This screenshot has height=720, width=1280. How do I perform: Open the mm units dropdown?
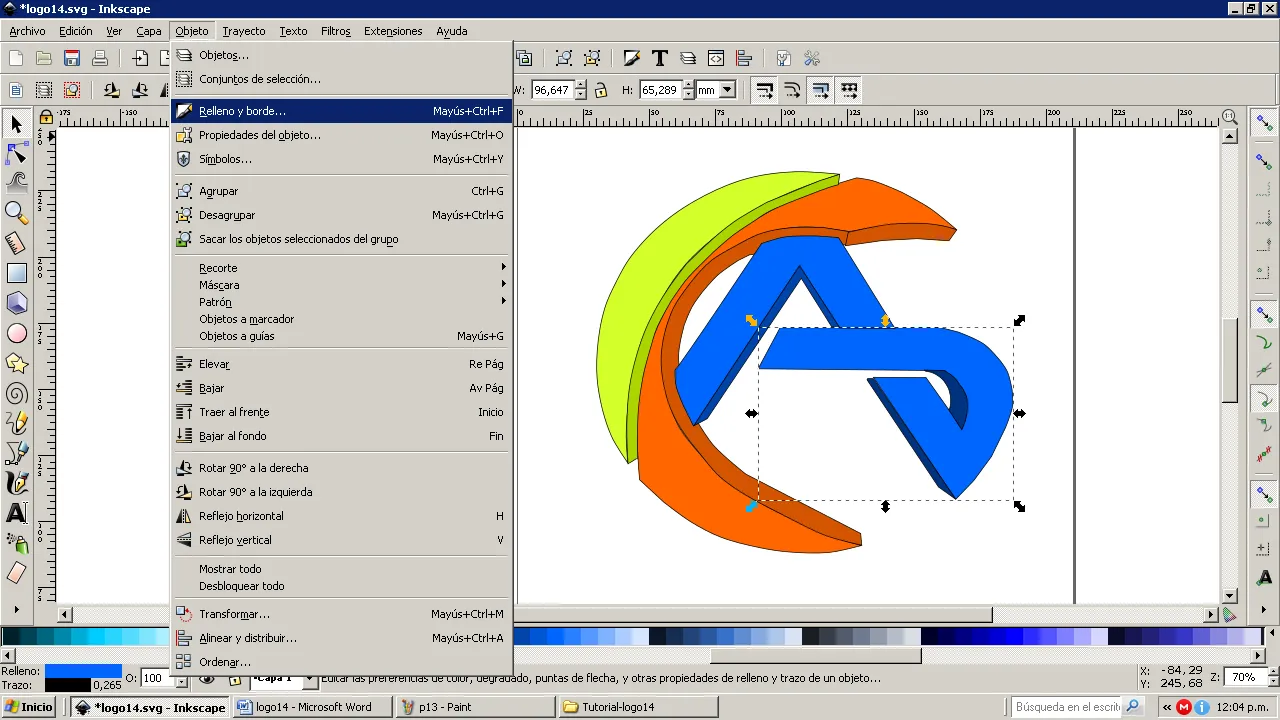point(716,90)
